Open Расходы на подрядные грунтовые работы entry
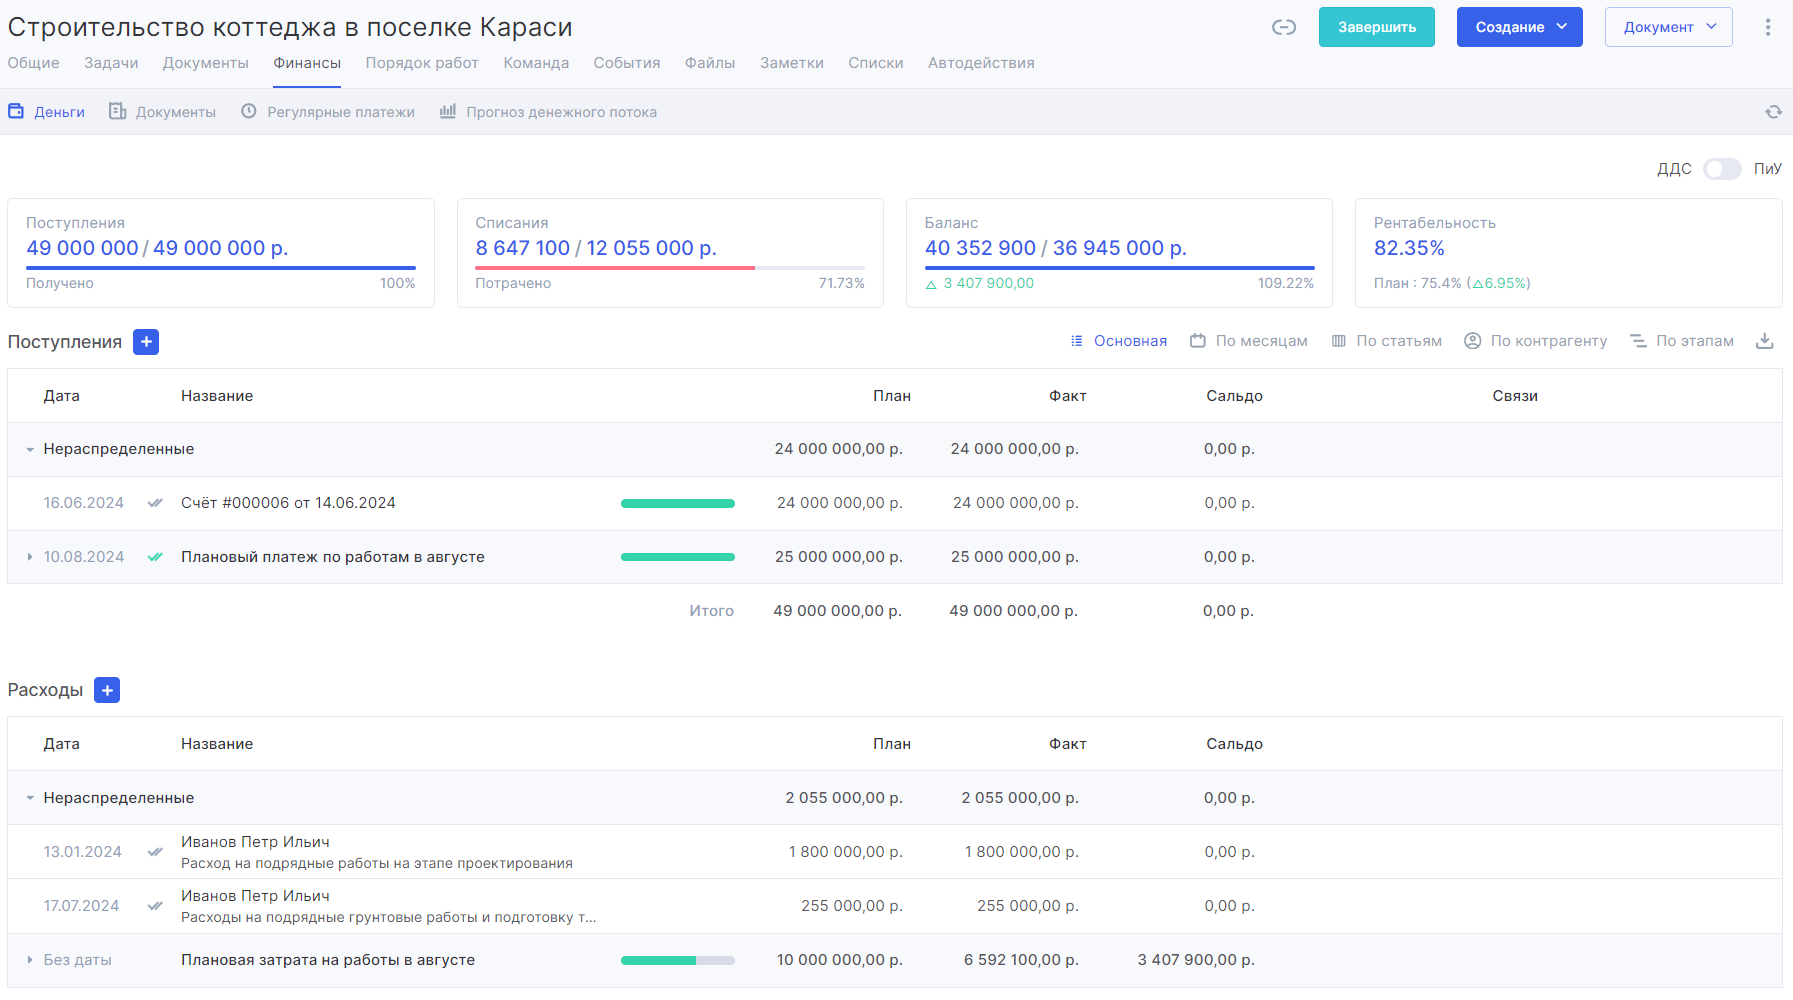This screenshot has width=1793, height=1000. (388, 917)
